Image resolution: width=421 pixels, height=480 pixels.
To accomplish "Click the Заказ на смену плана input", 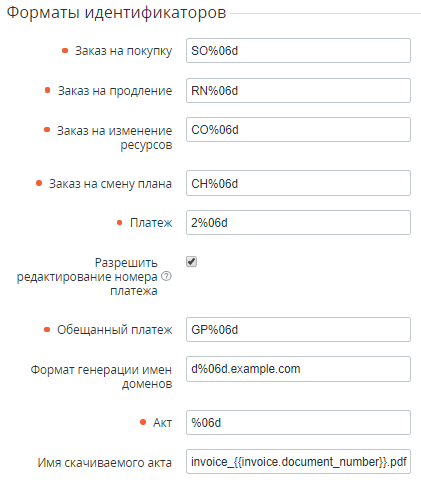I will (298, 183).
